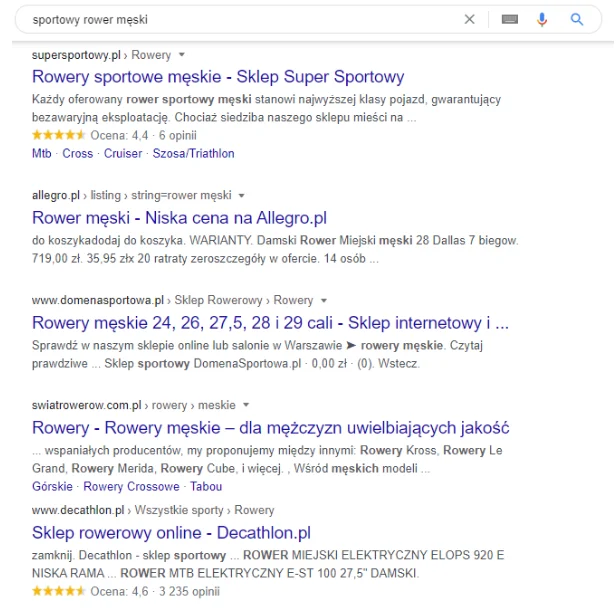Viewport: 616px width, 613px height.
Task: Open the on-screen keyboard icon
Action: point(510,19)
